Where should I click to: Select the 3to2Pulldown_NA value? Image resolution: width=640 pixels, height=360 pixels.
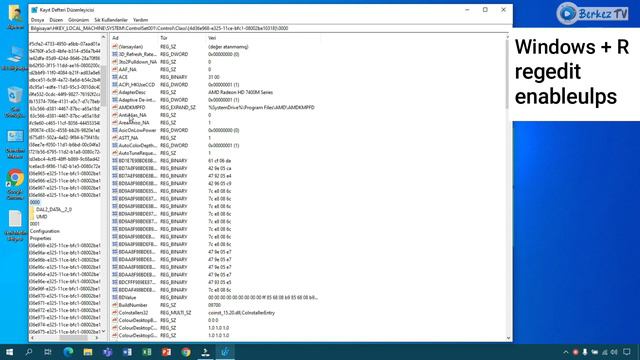[138, 62]
